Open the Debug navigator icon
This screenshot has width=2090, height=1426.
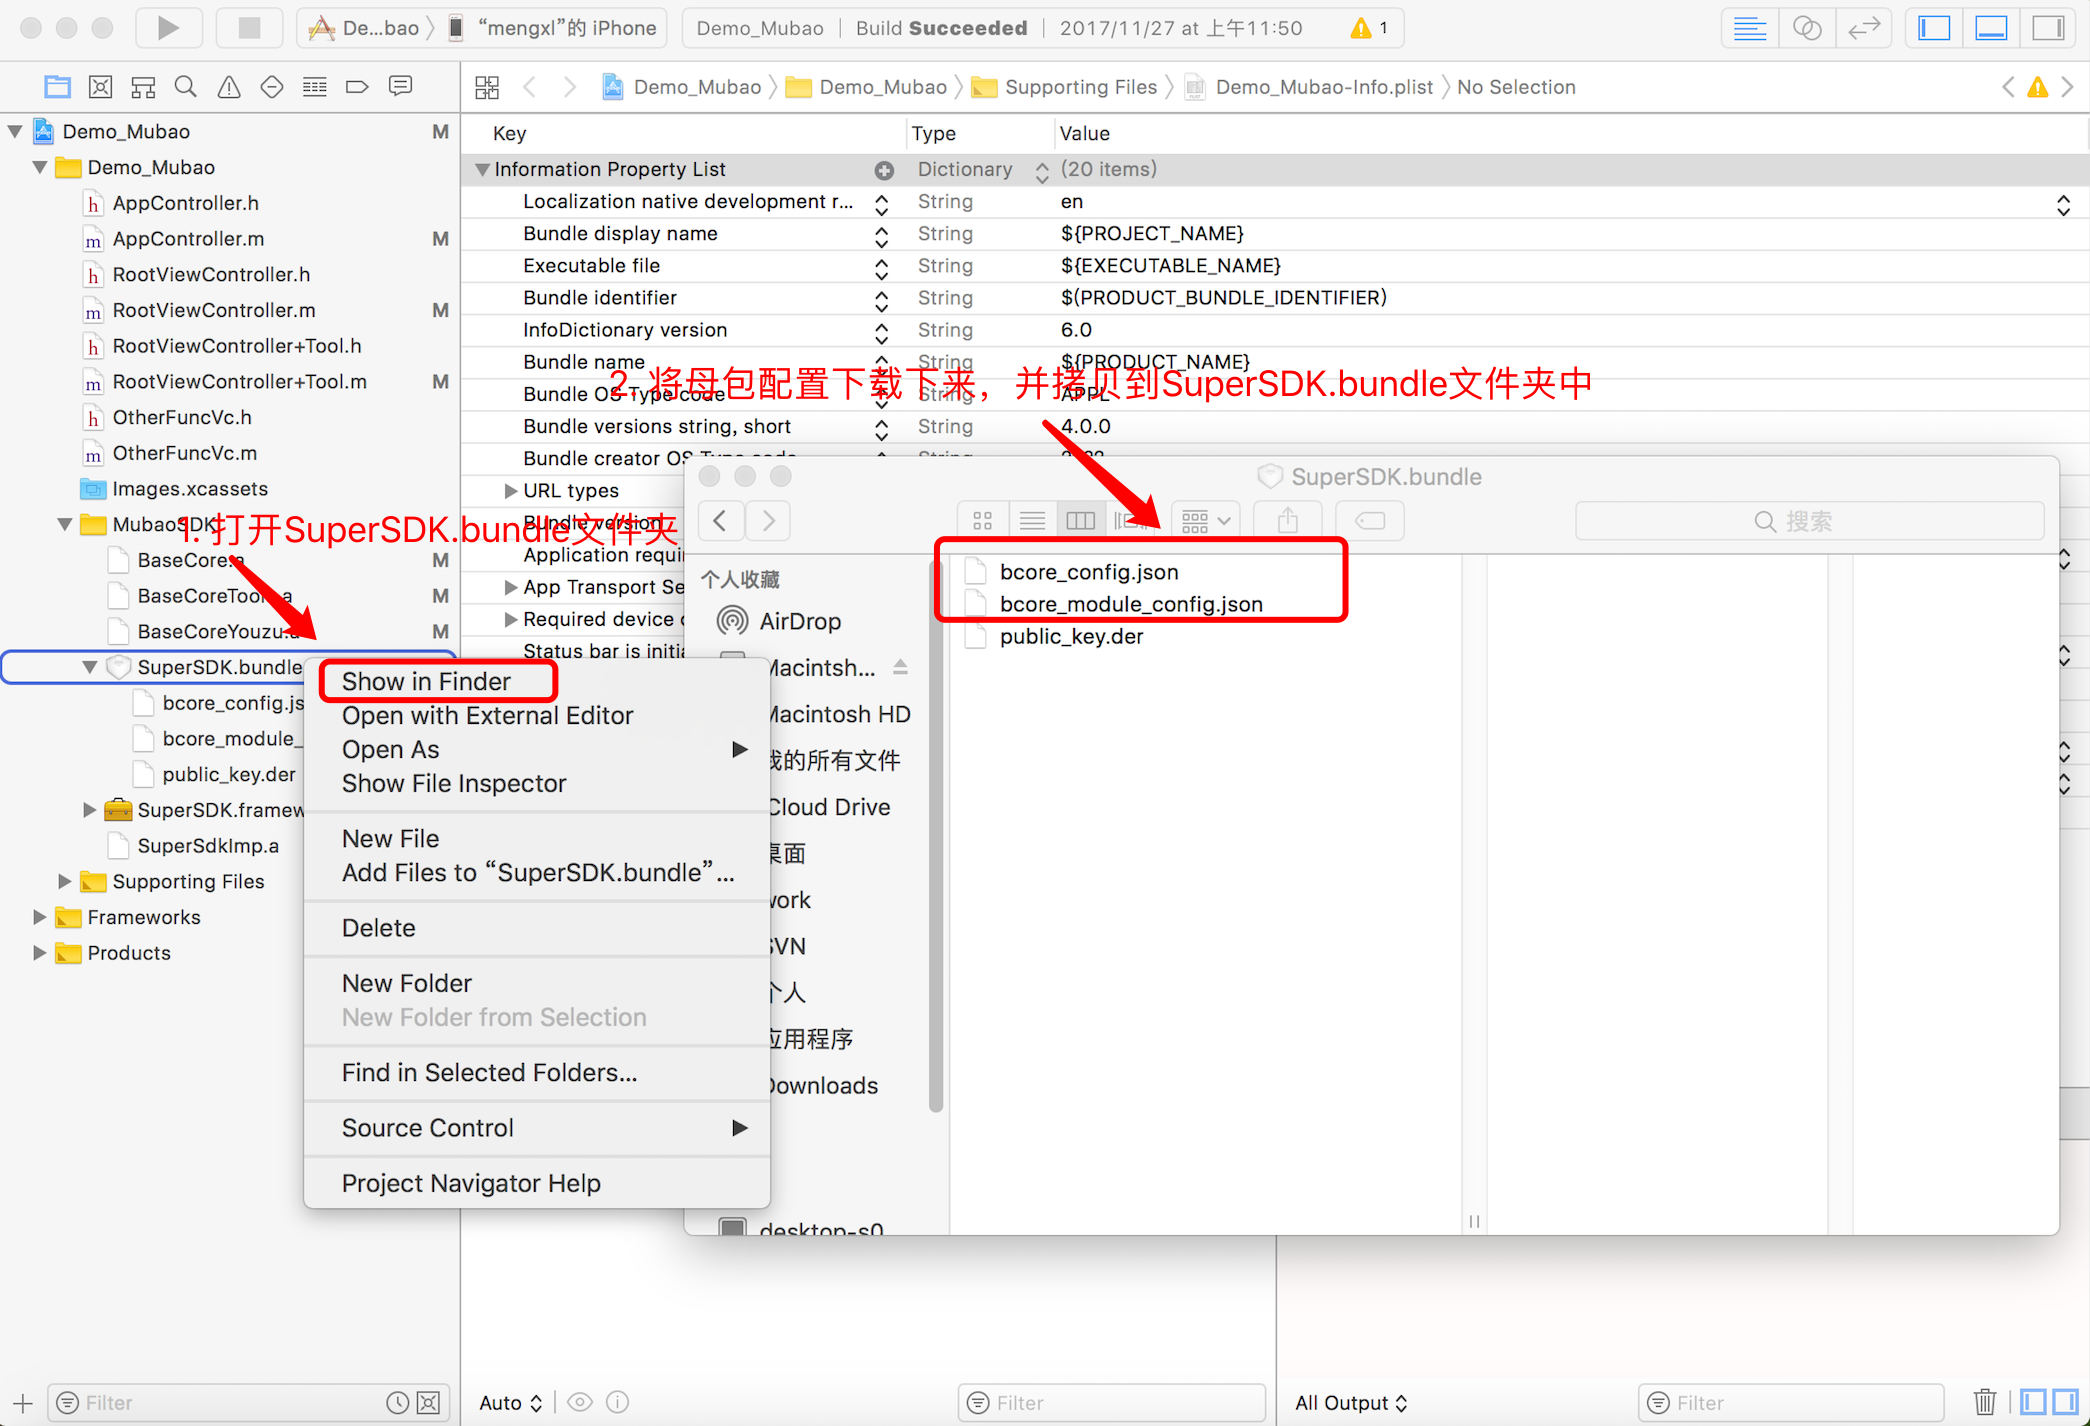[x=315, y=87]
